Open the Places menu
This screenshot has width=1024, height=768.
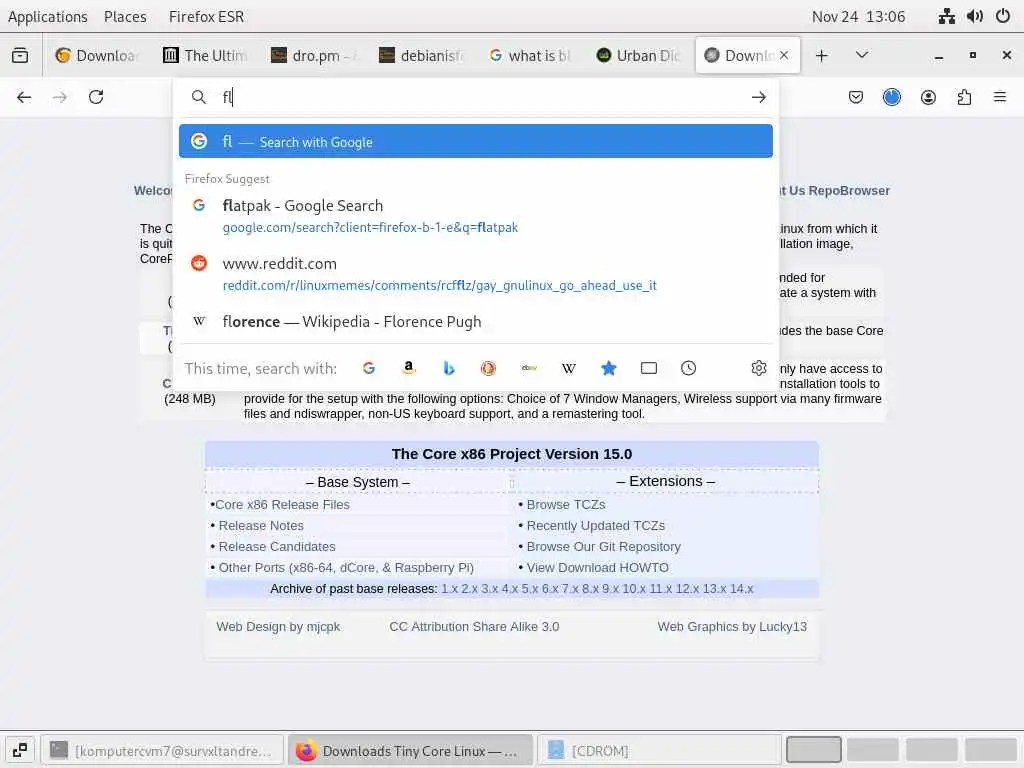point(125,16)
